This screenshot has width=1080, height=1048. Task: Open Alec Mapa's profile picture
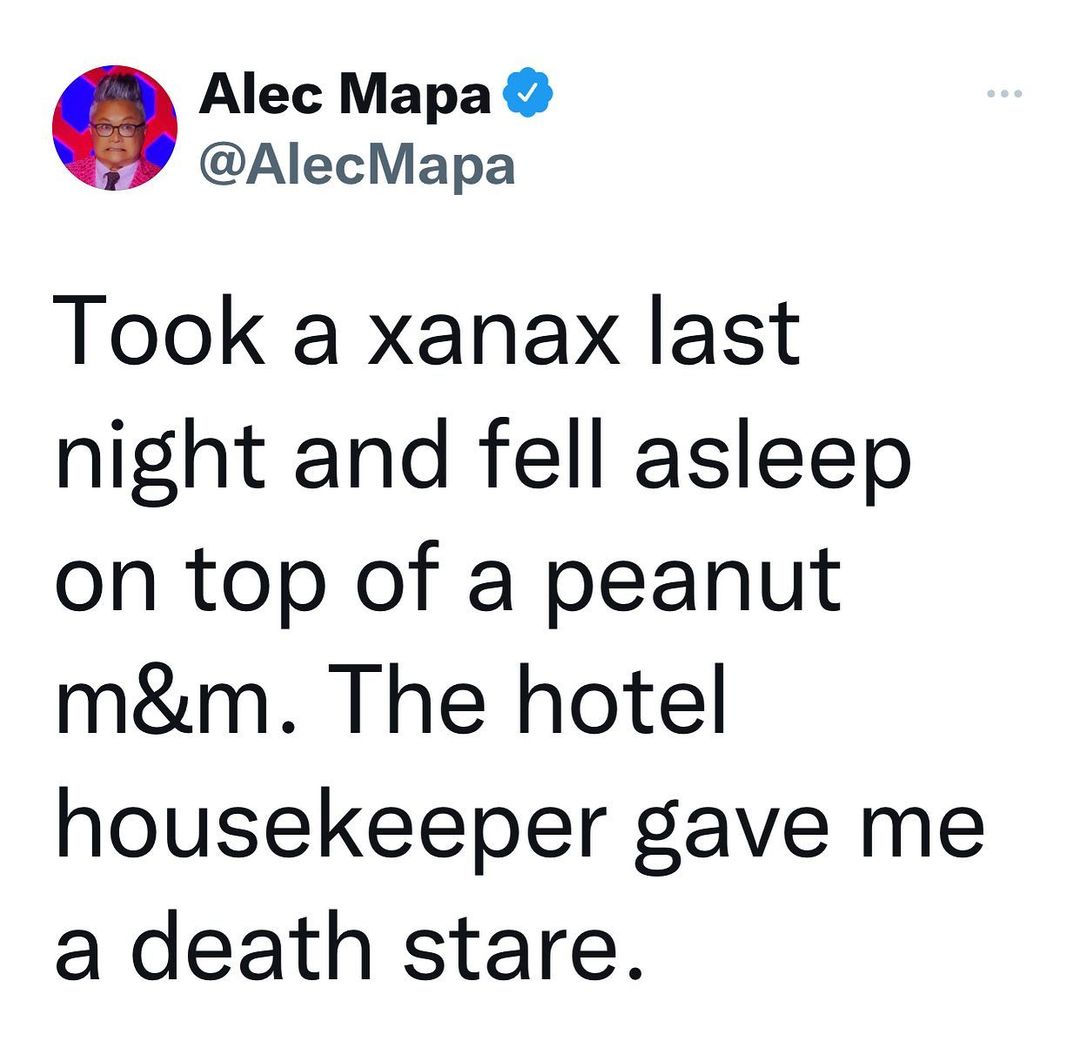point(114,128)
